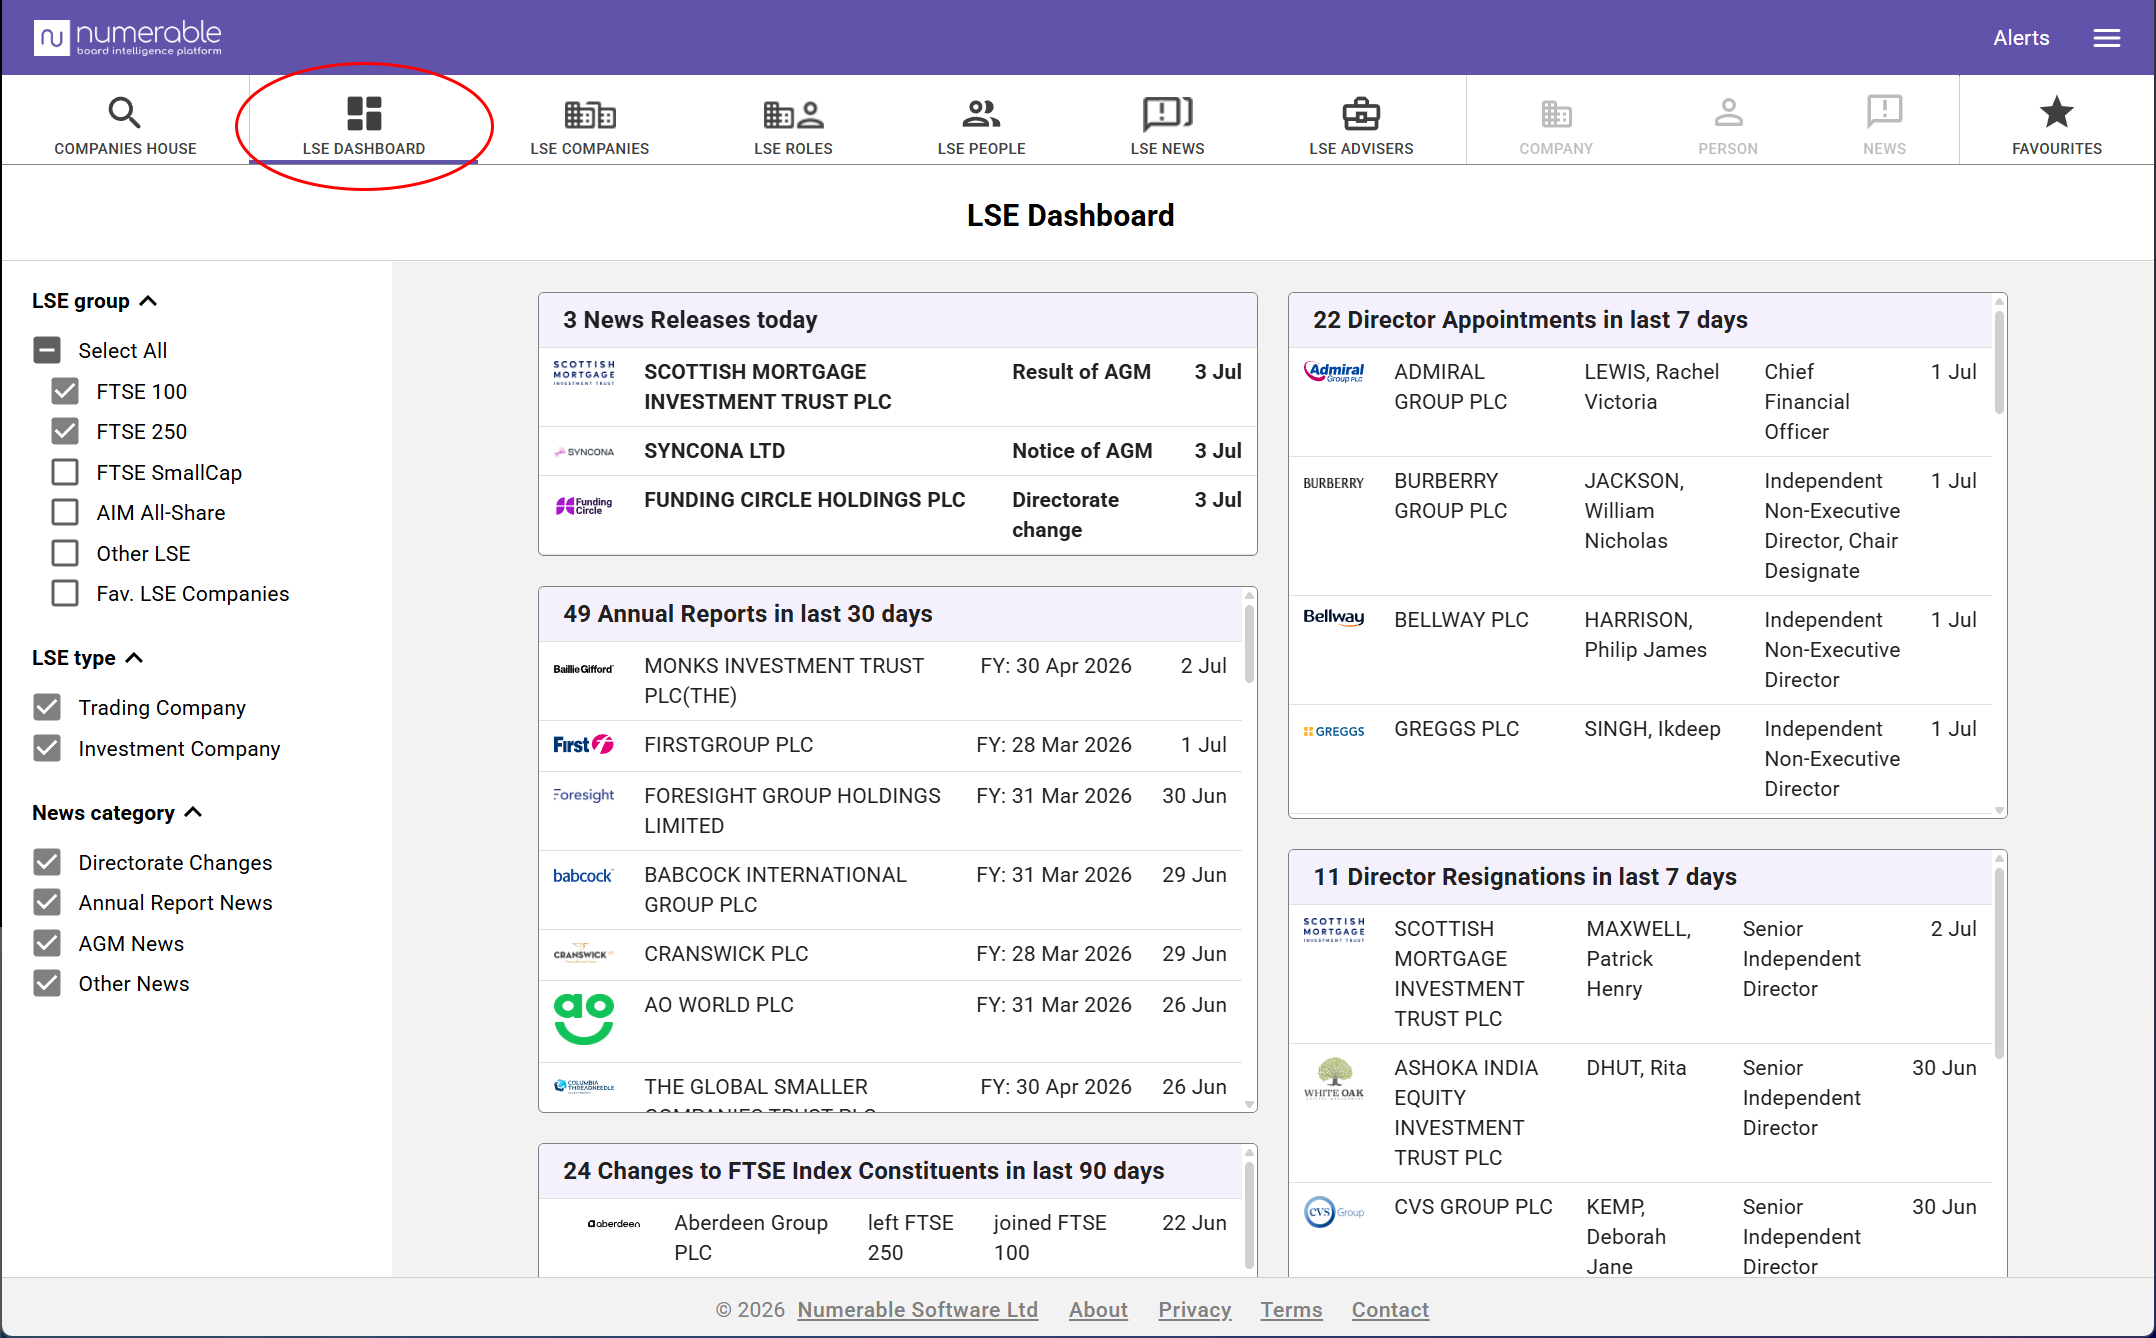
Task: Open the LSE Roles icon
Action: [x=793, y=115]
